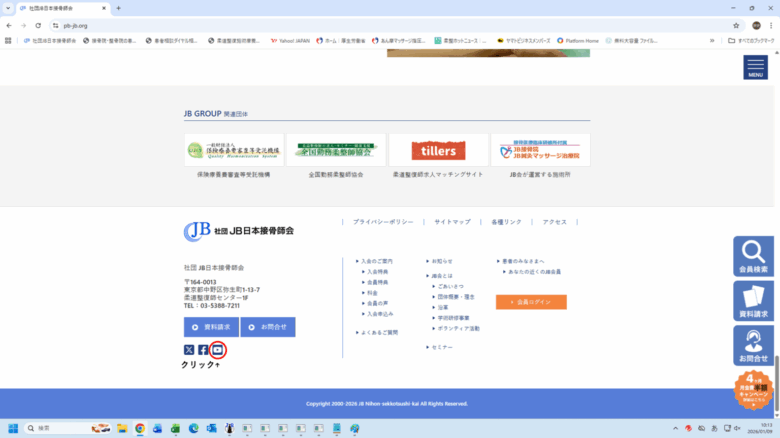Open the hamburger MENU button
Screen dimensions: 780x438
click(755, 67)
